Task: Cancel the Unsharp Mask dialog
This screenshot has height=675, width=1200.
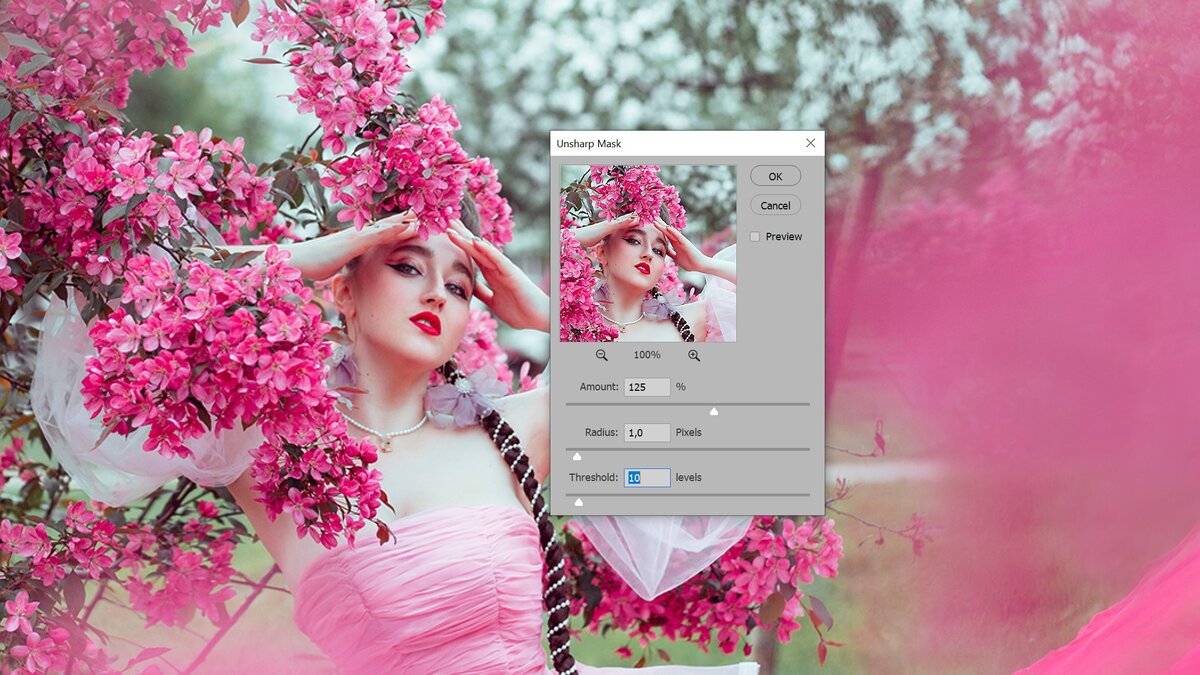Action: pyautogui.click(x=775, y=205)
